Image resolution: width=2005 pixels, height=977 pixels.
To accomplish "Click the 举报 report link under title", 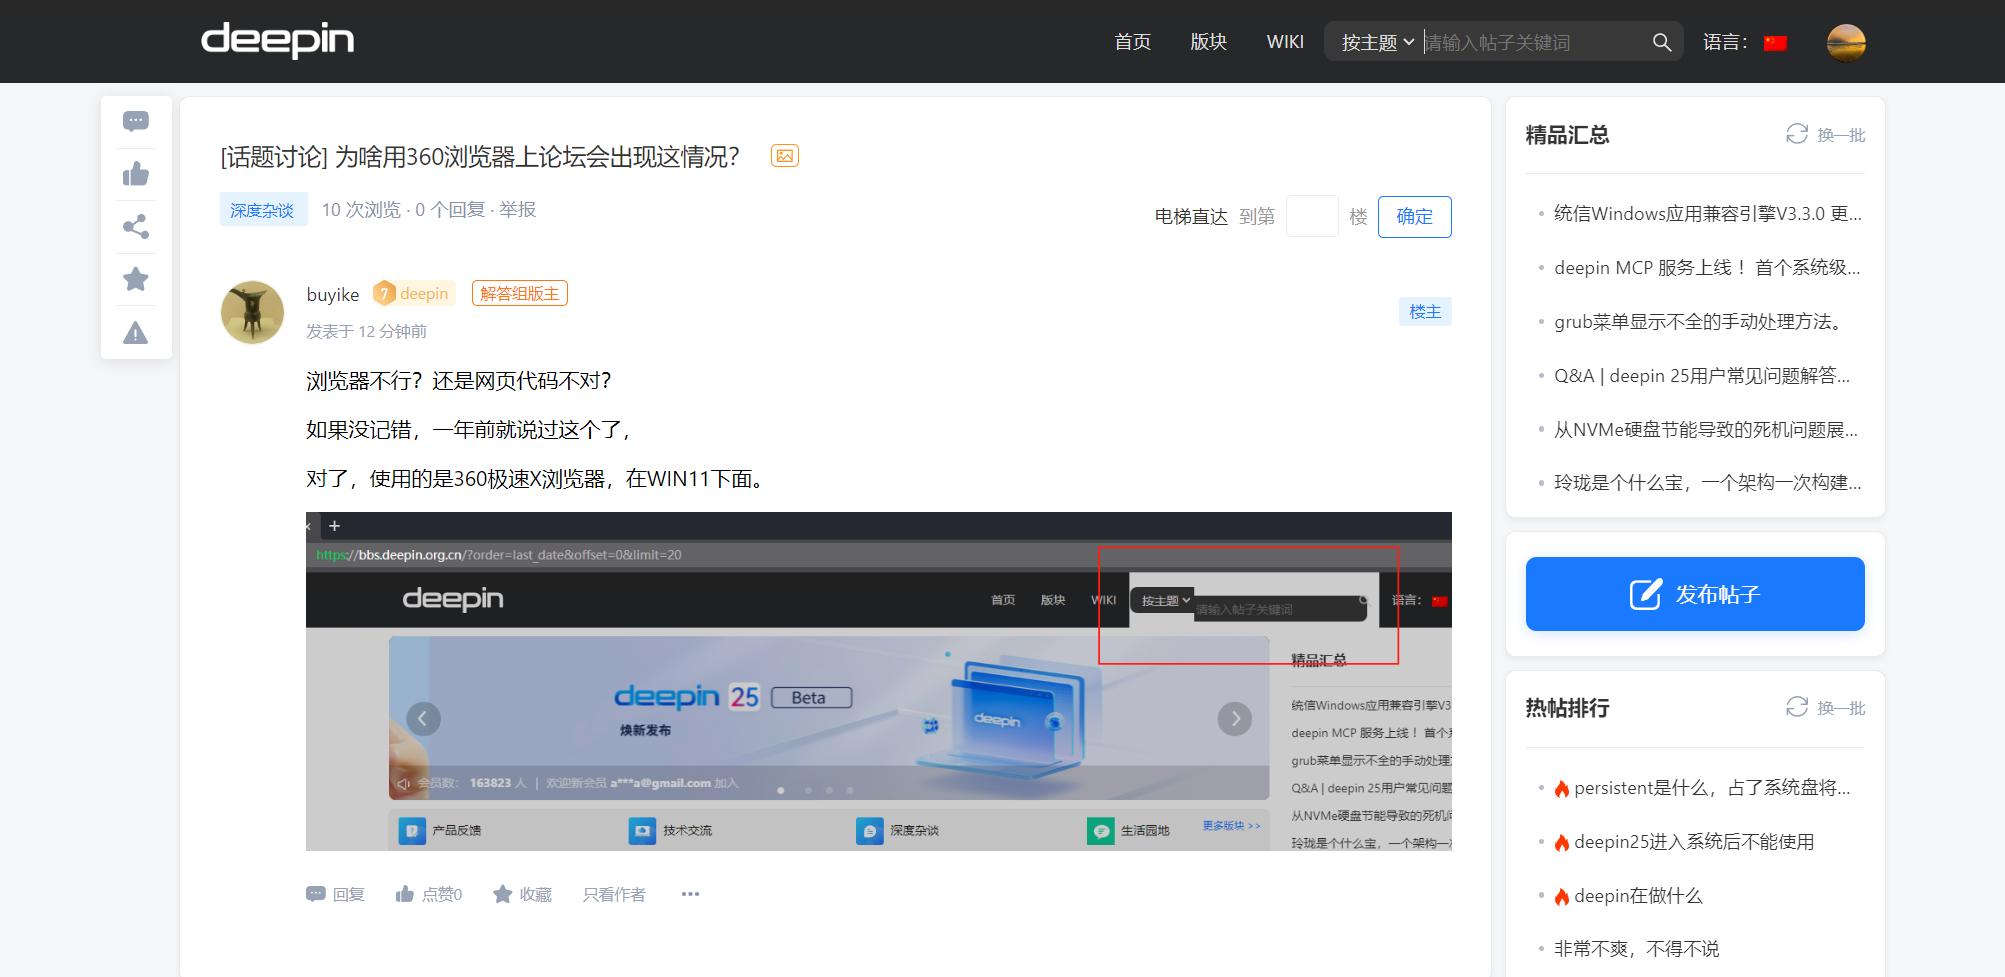I will [x=517, y=209].
